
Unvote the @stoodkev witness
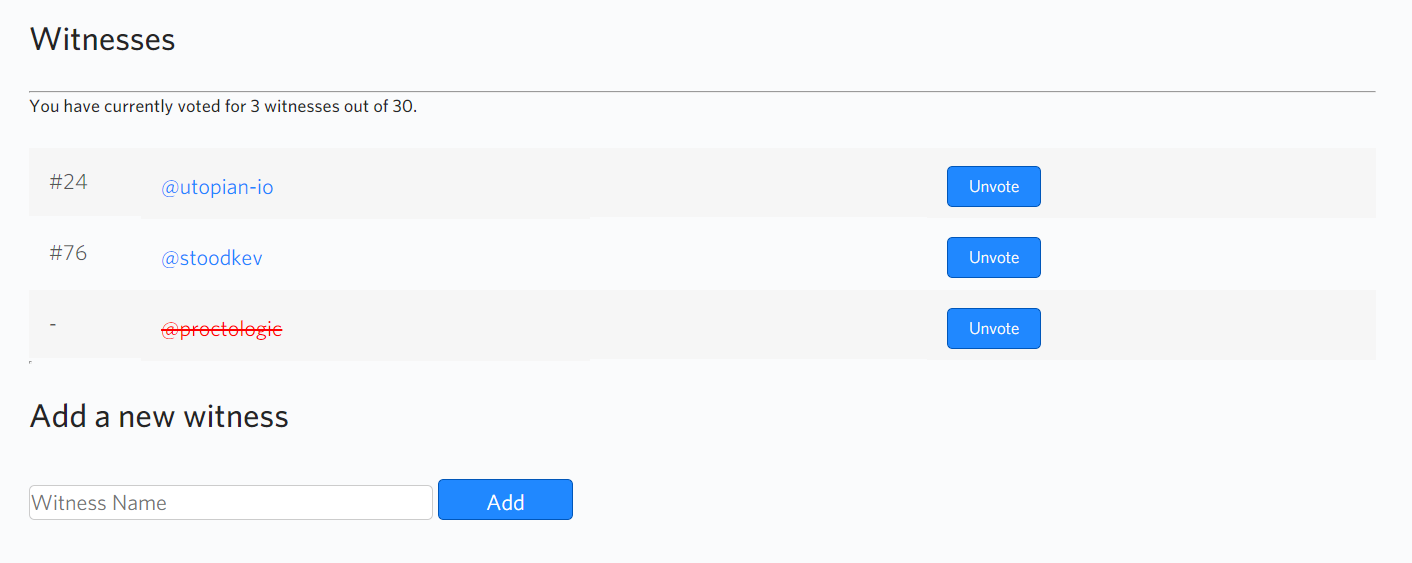[993, 258]
